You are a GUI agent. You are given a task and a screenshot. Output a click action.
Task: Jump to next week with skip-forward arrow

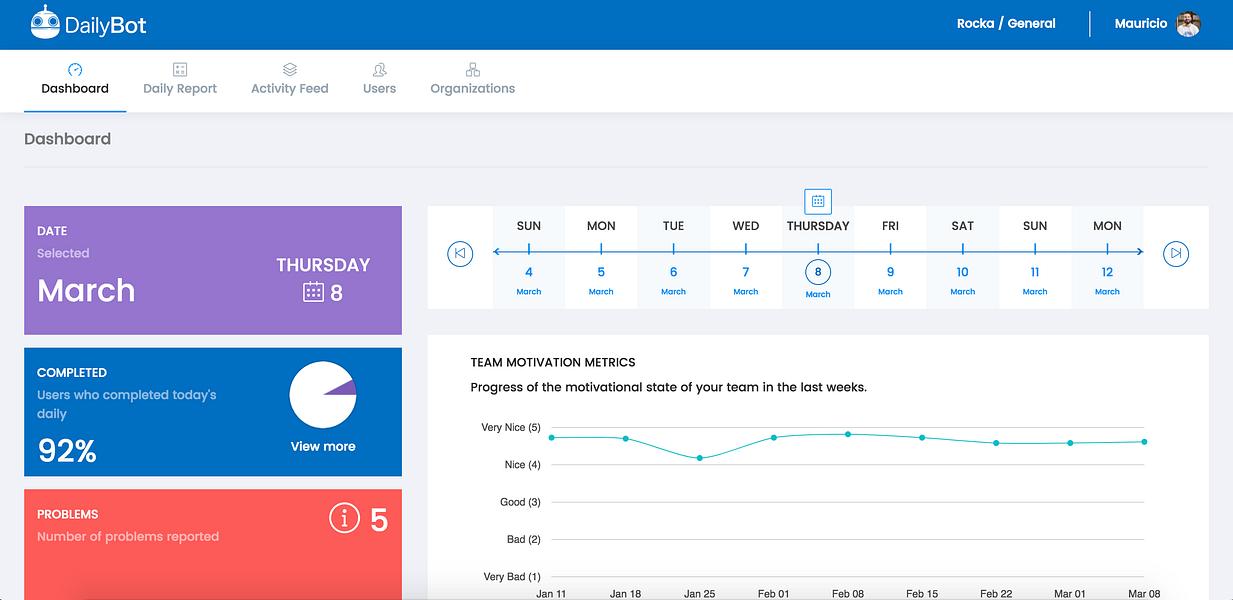[1176, 253]
